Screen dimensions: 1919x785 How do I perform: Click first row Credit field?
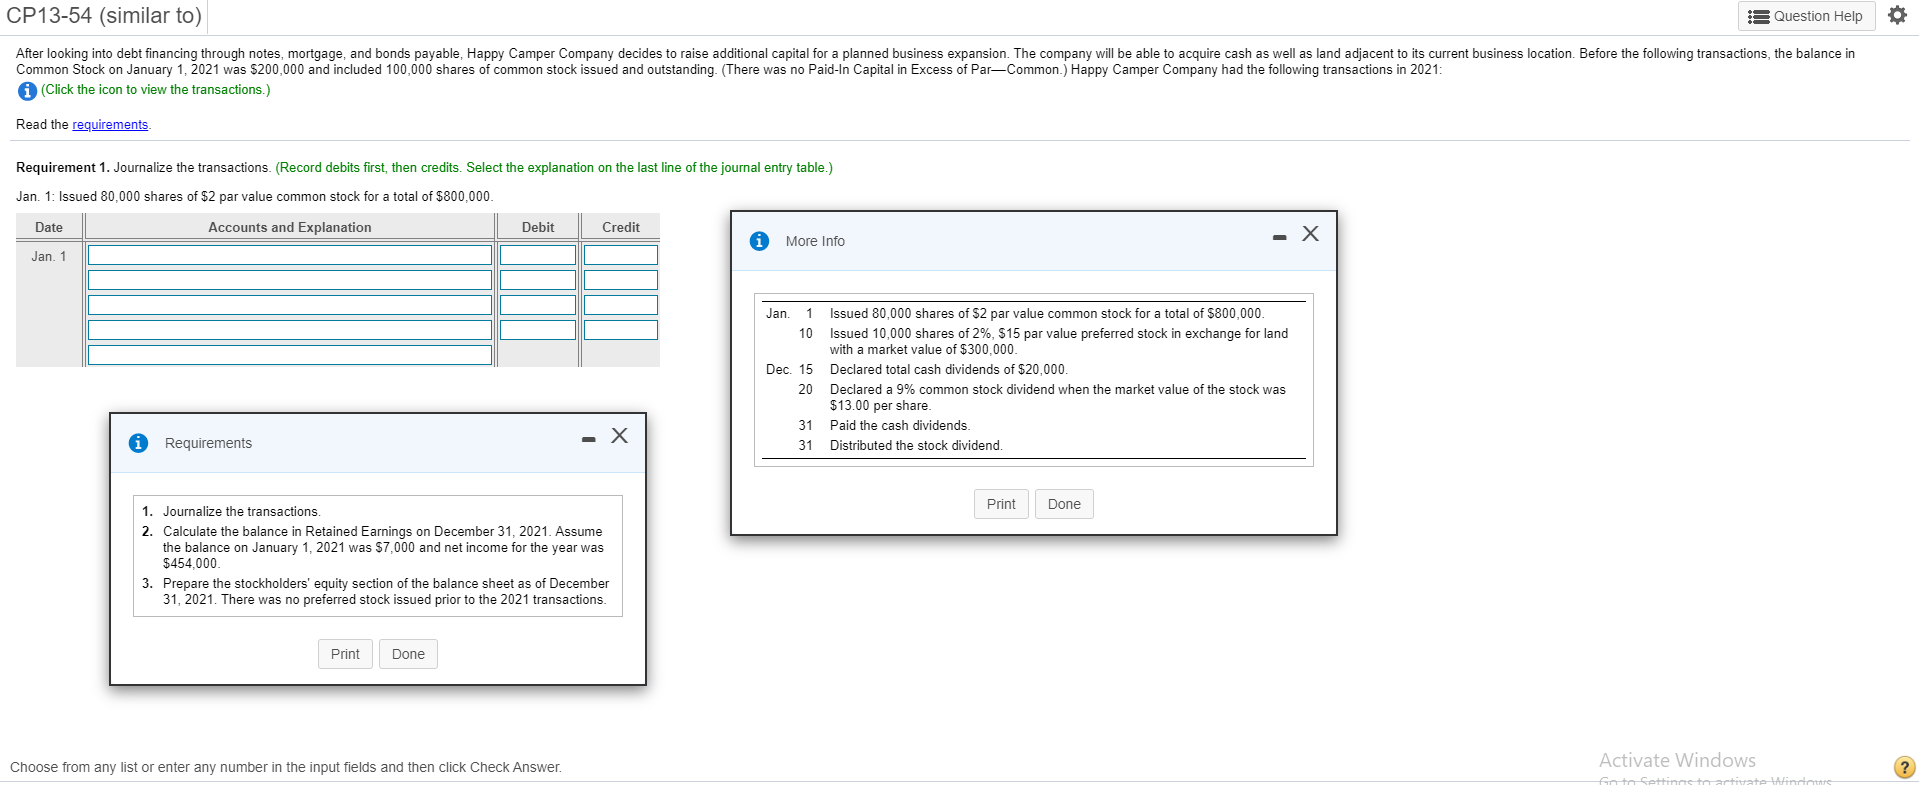click(x=621, y=255)
